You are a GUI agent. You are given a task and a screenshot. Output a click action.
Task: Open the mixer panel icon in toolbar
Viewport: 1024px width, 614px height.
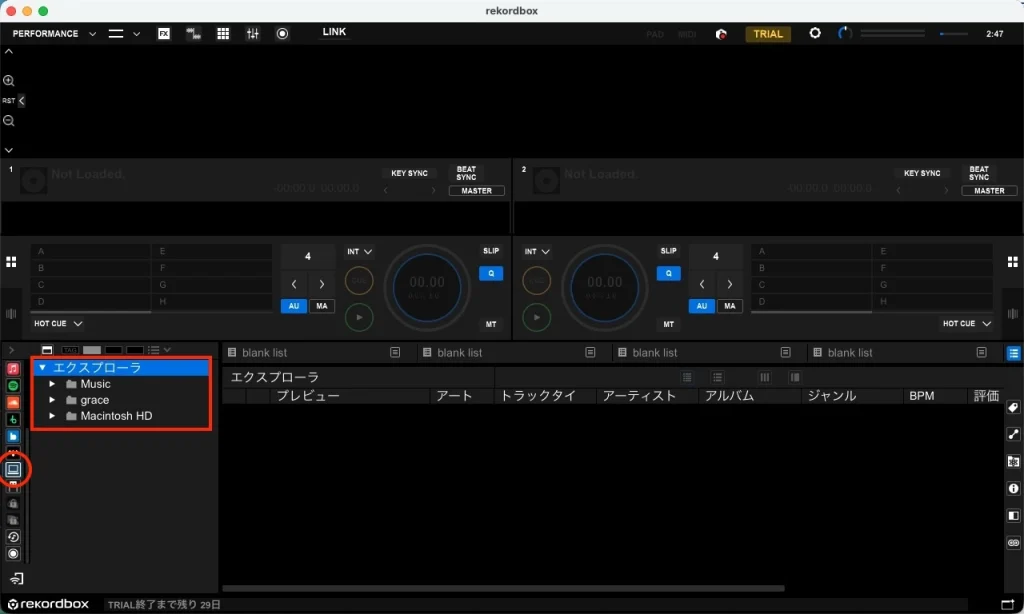253,33
